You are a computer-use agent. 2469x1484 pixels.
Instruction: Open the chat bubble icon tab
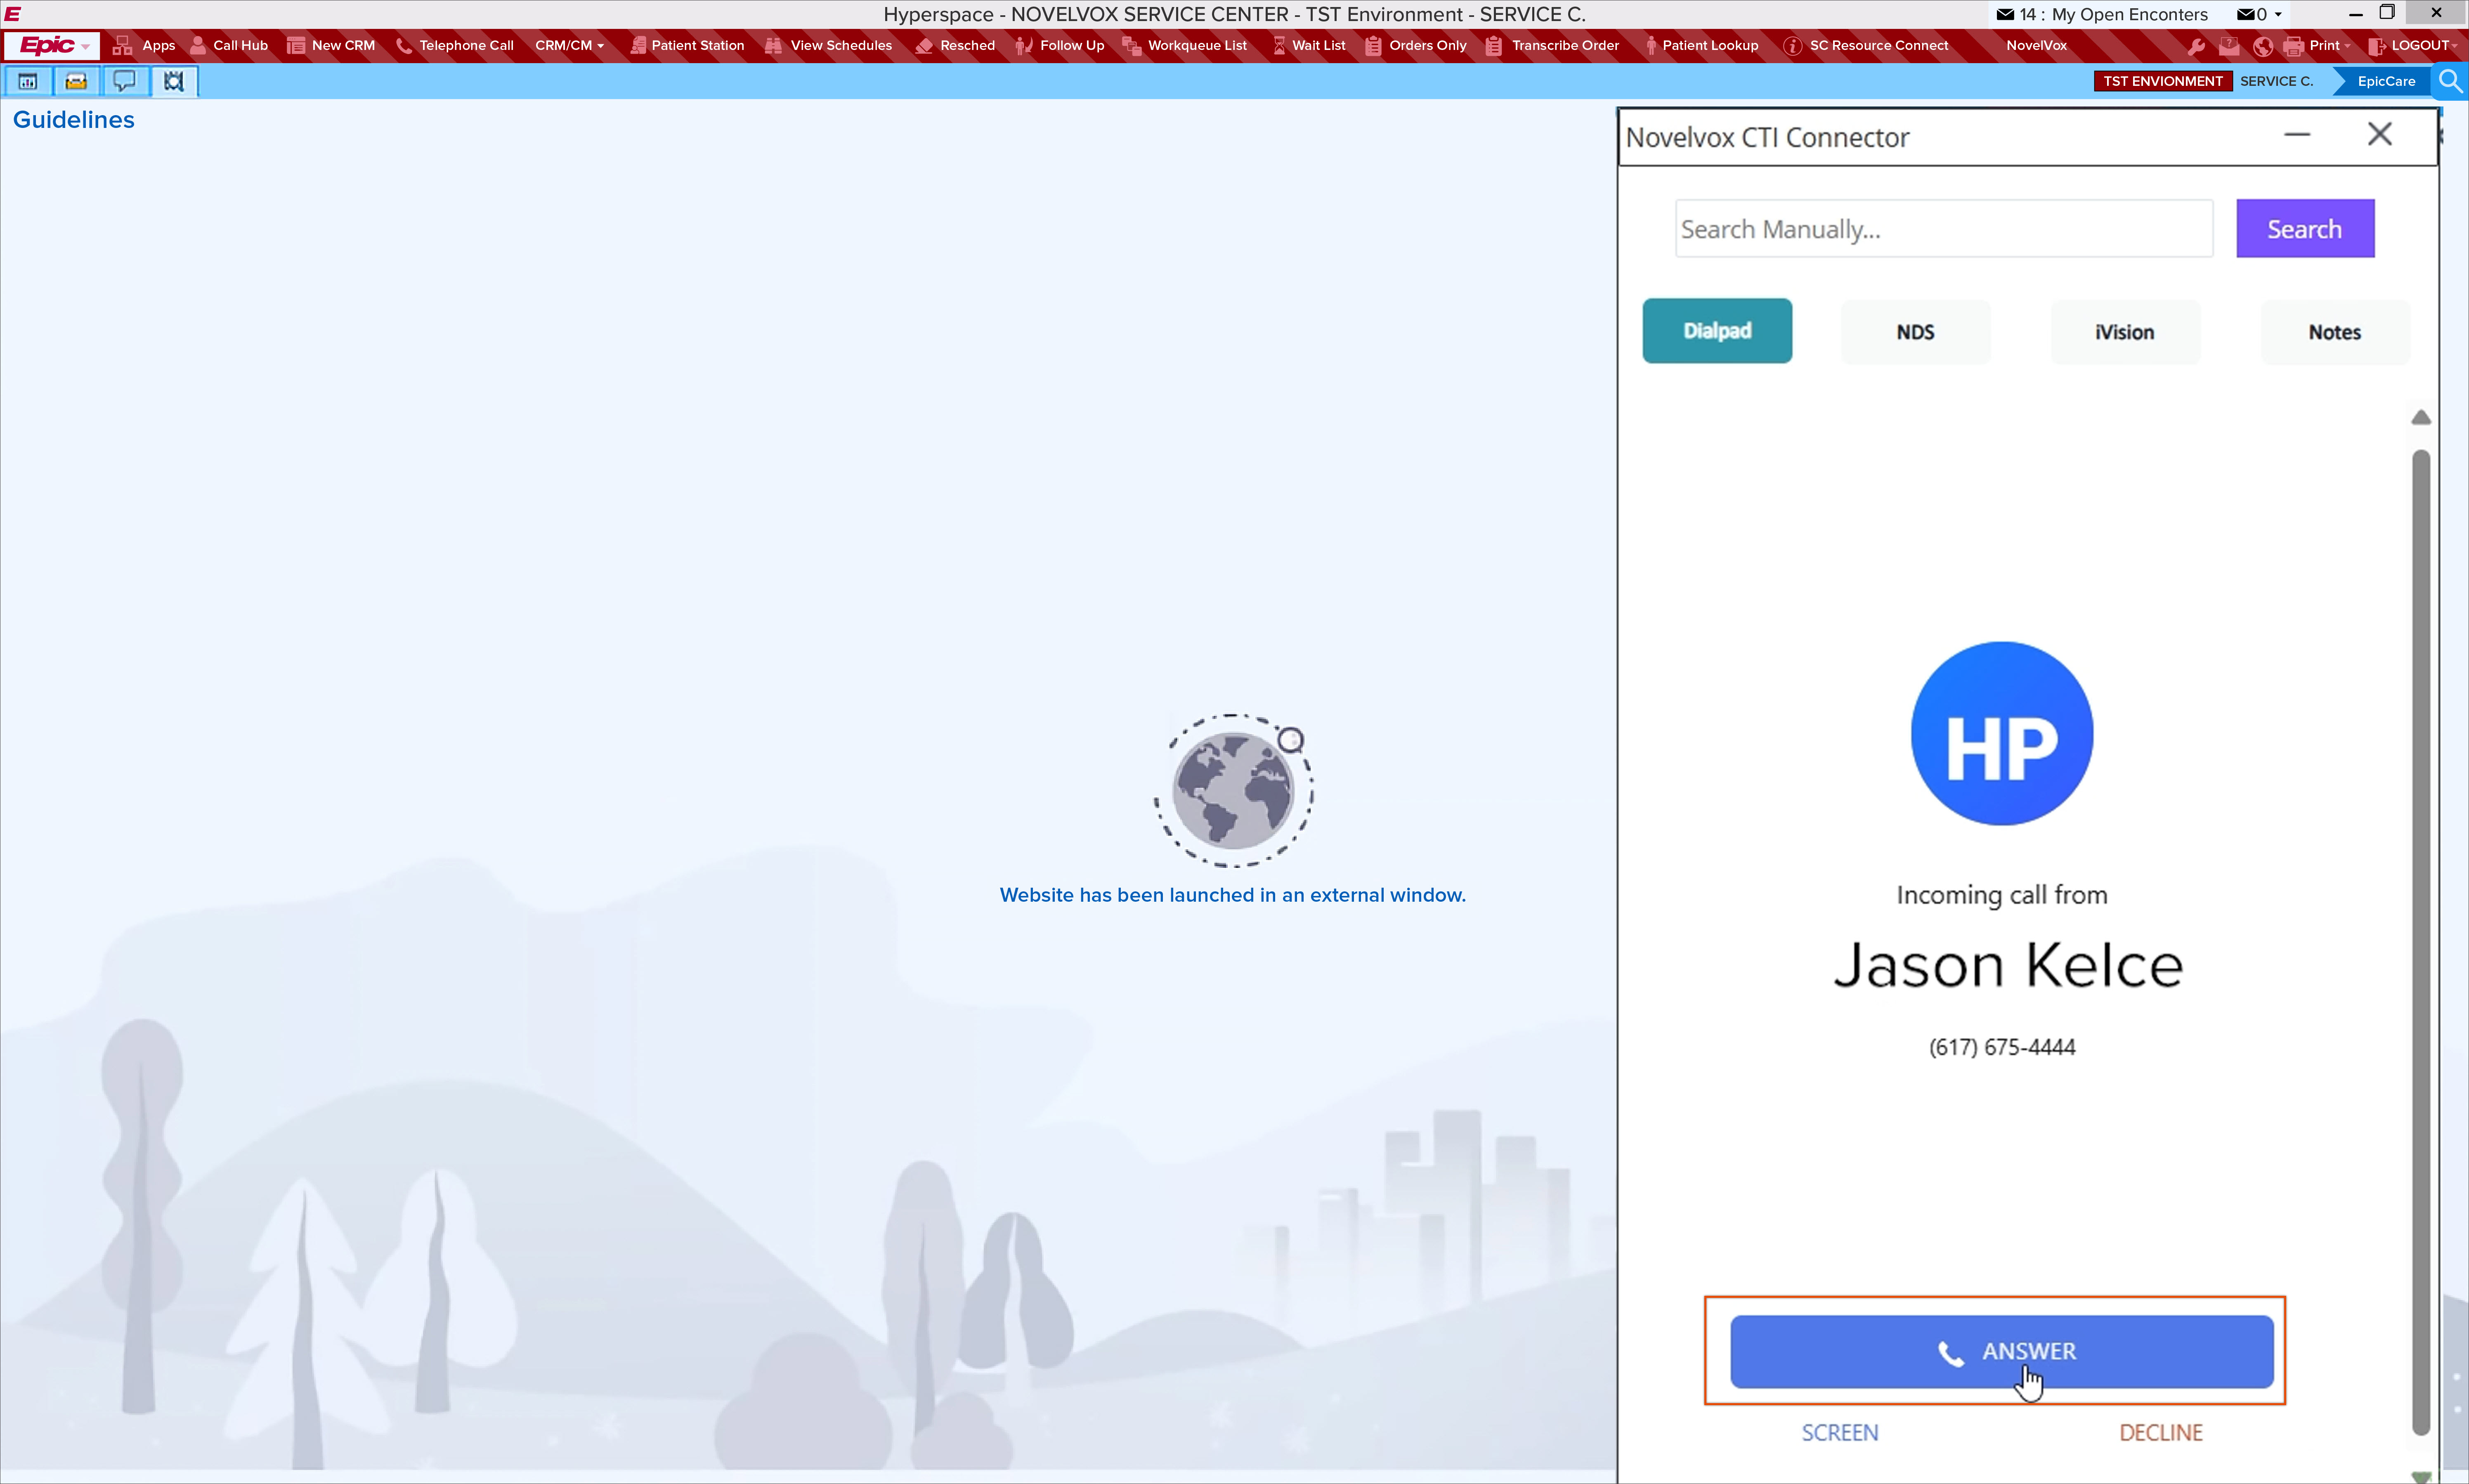[x=124, y=81]
